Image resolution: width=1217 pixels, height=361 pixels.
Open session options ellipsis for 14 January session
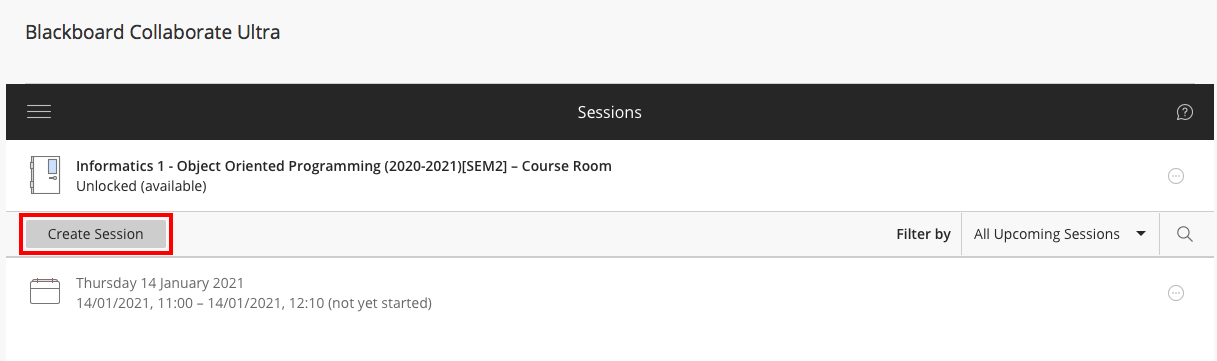tap(1176, 293)
